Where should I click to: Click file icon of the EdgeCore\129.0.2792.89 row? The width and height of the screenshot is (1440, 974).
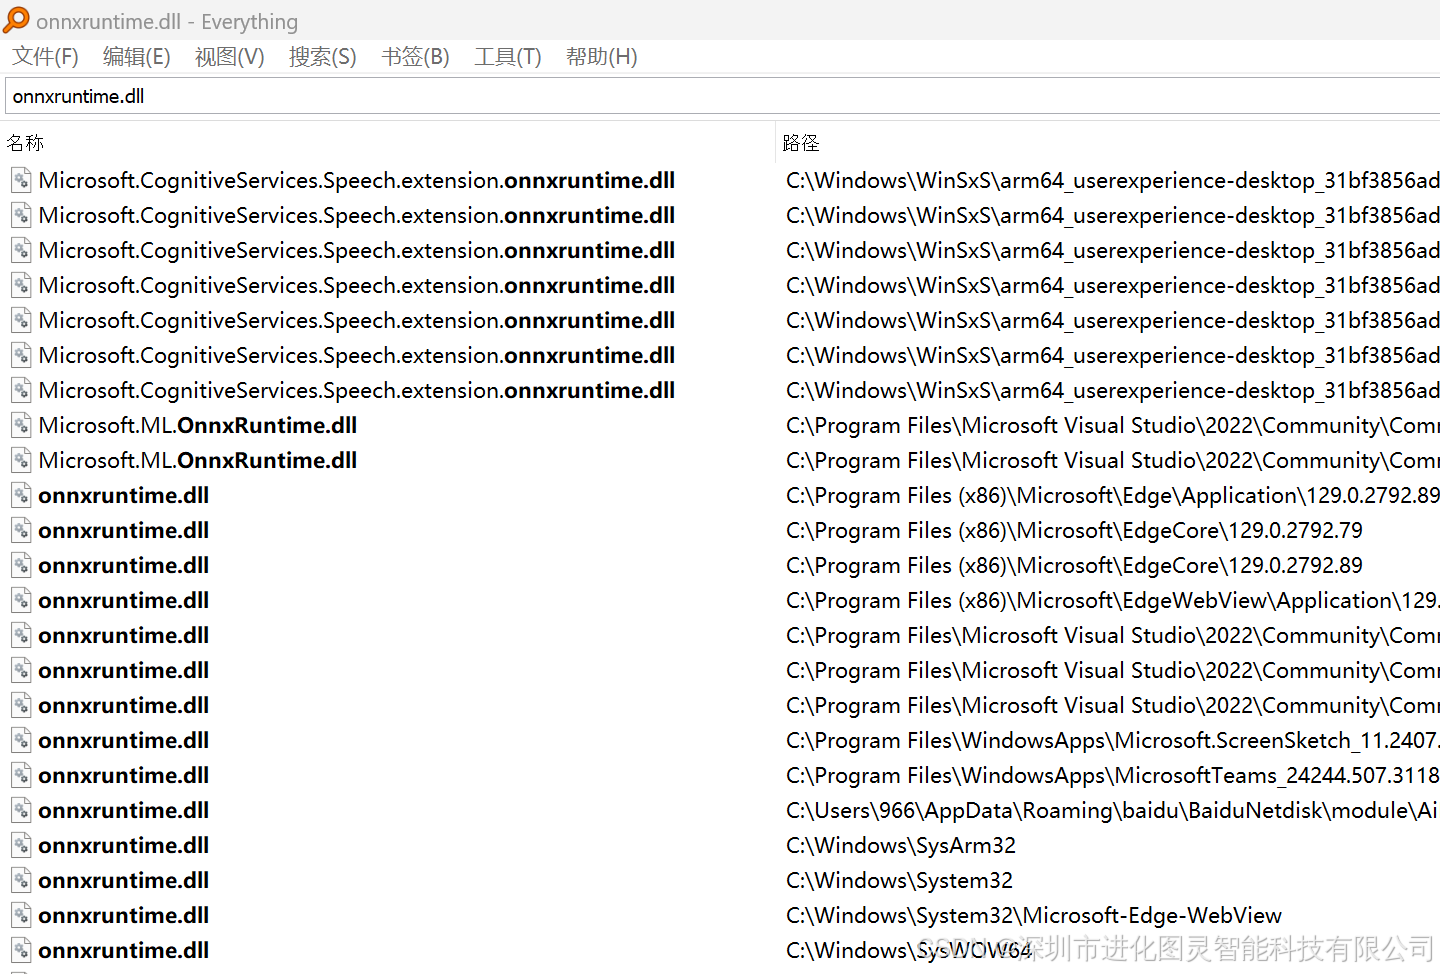[x=21, y=565]
